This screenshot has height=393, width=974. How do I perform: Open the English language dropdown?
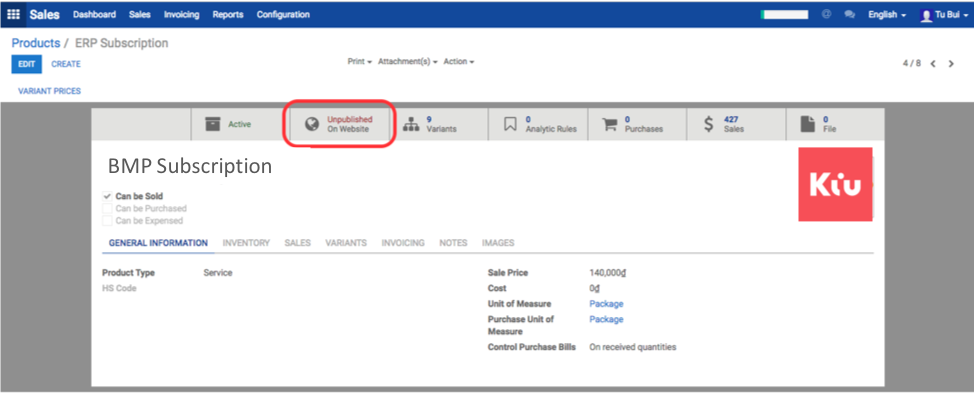coord(886,15)
